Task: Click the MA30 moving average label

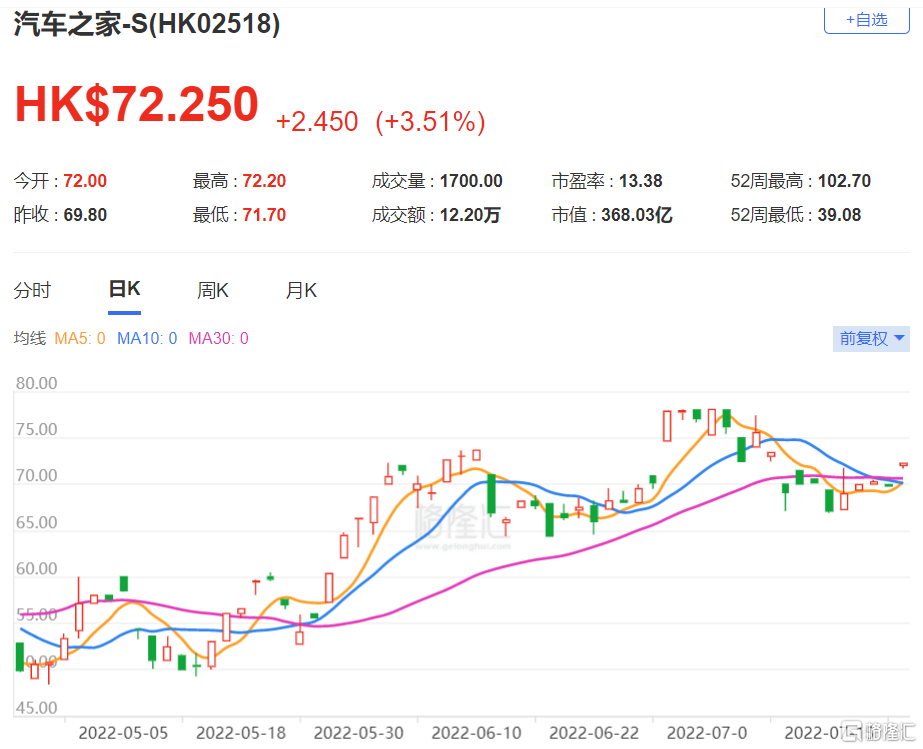Action: [x=218, y=339]
